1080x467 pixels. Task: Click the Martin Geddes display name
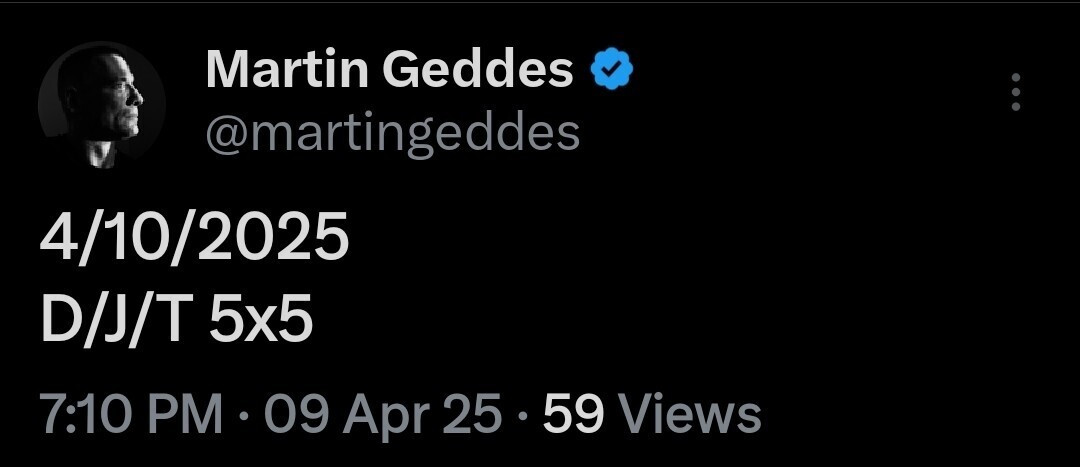[389, 70]
